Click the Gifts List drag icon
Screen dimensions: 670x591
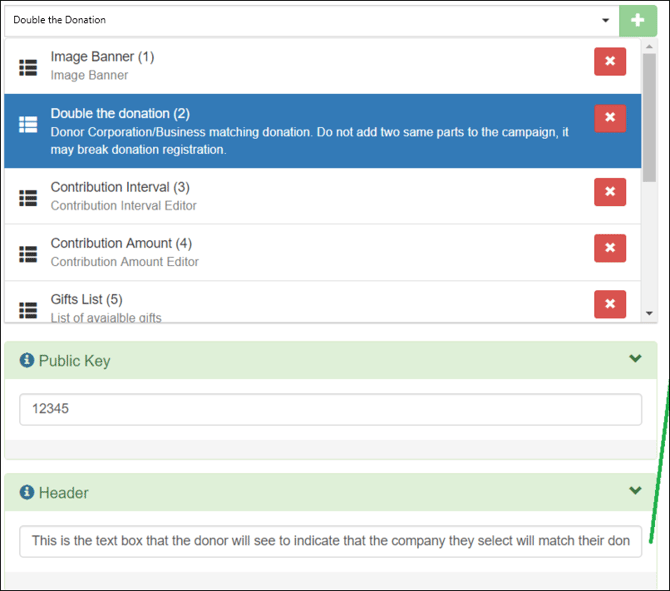pos(28,309)
